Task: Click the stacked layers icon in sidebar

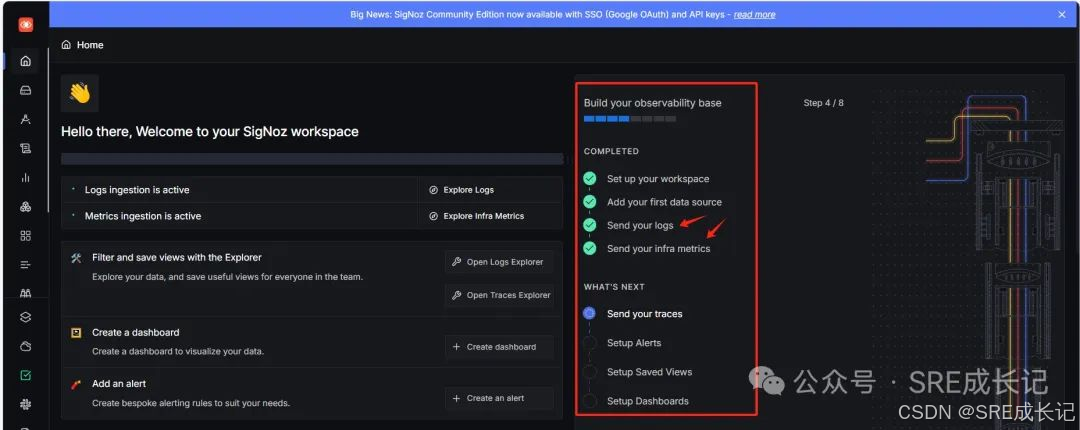Action: [x=25, y=318]
